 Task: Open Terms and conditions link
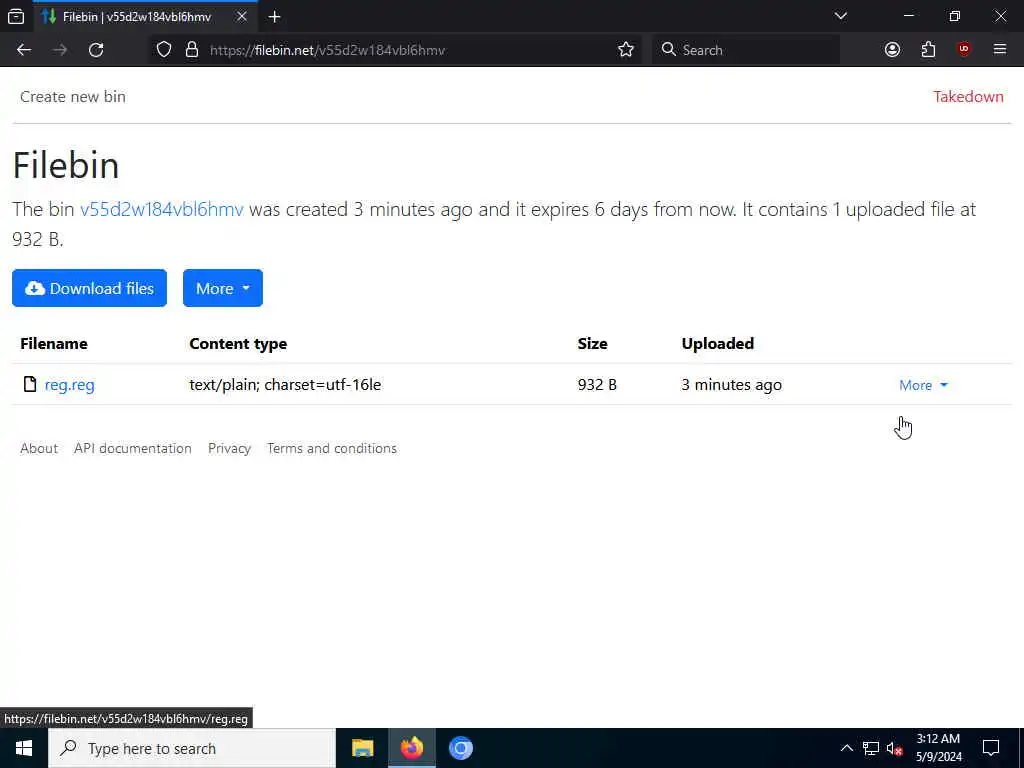(332, 448)
